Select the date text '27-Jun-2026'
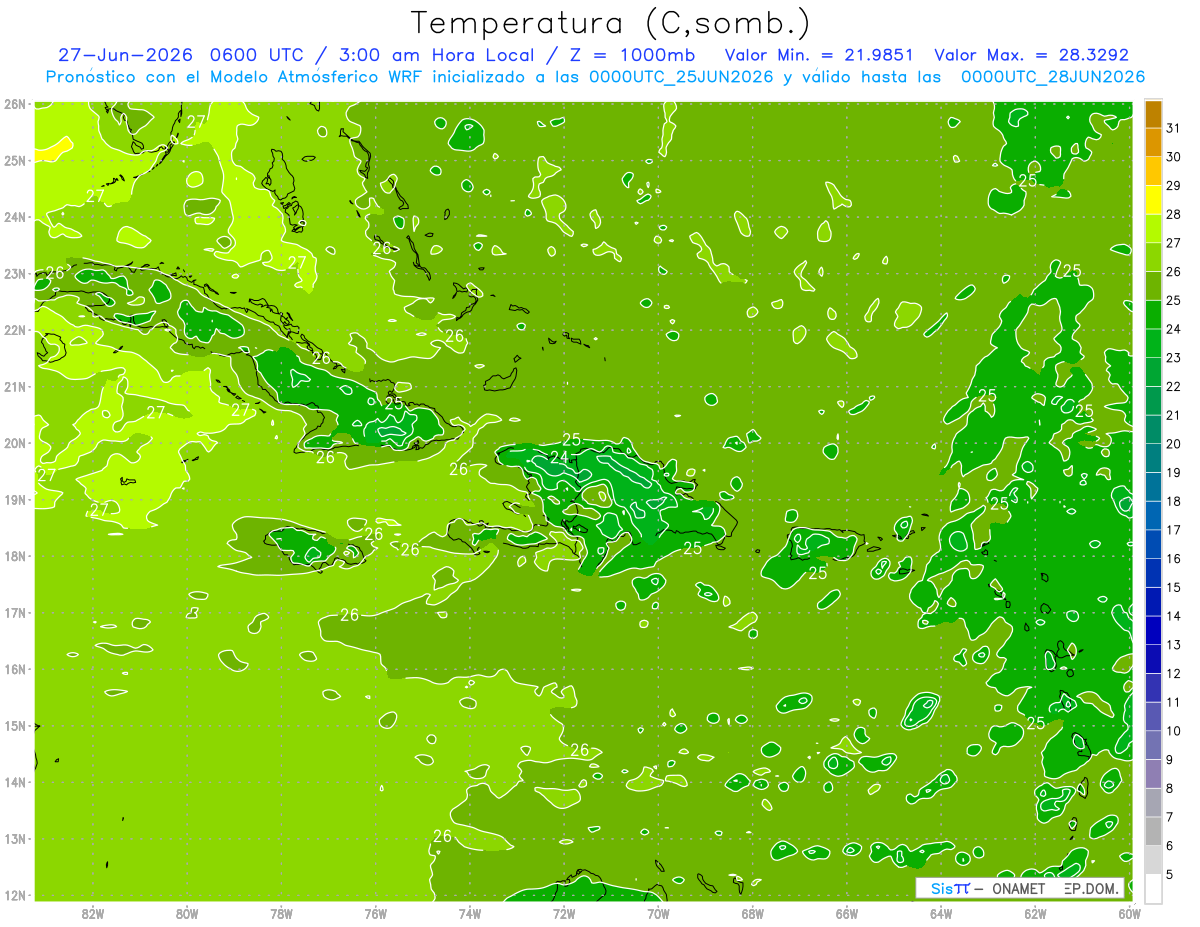 (x=124, y=55)
